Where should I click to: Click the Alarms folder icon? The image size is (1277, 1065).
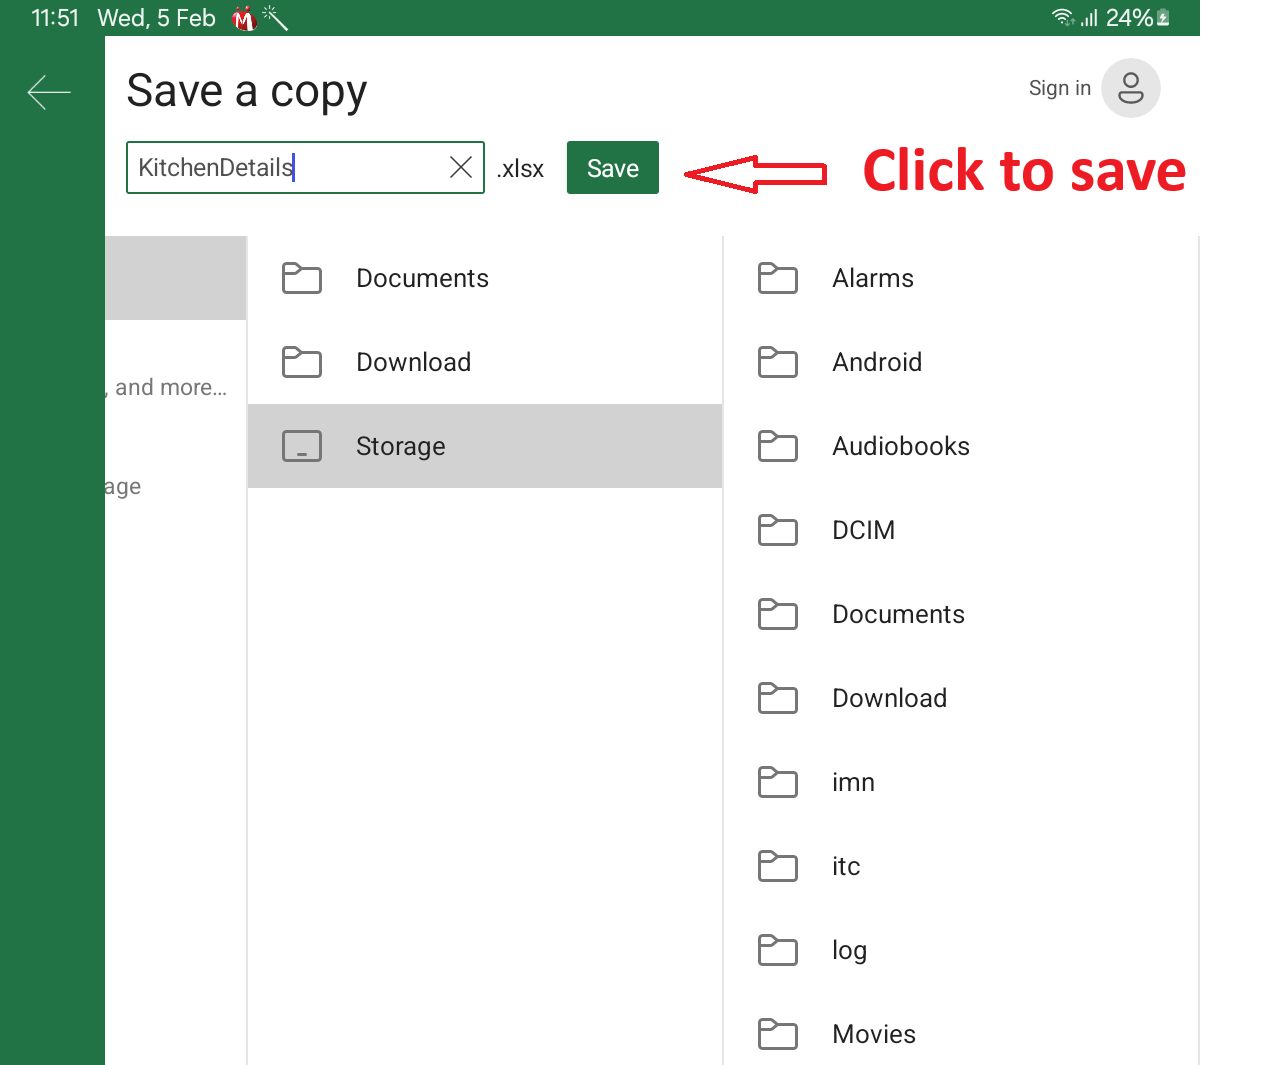778,278
